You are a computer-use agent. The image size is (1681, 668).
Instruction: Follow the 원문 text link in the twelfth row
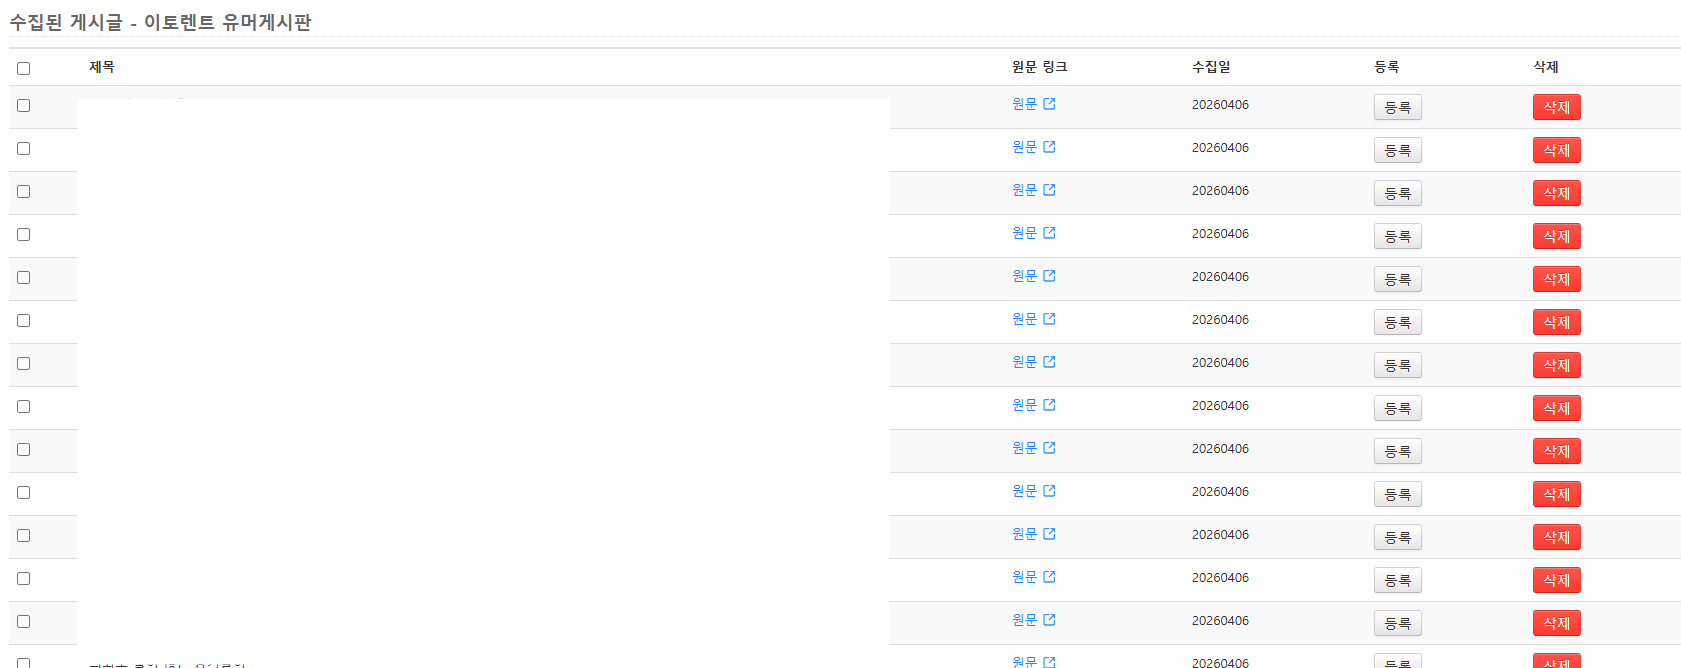1024,577
